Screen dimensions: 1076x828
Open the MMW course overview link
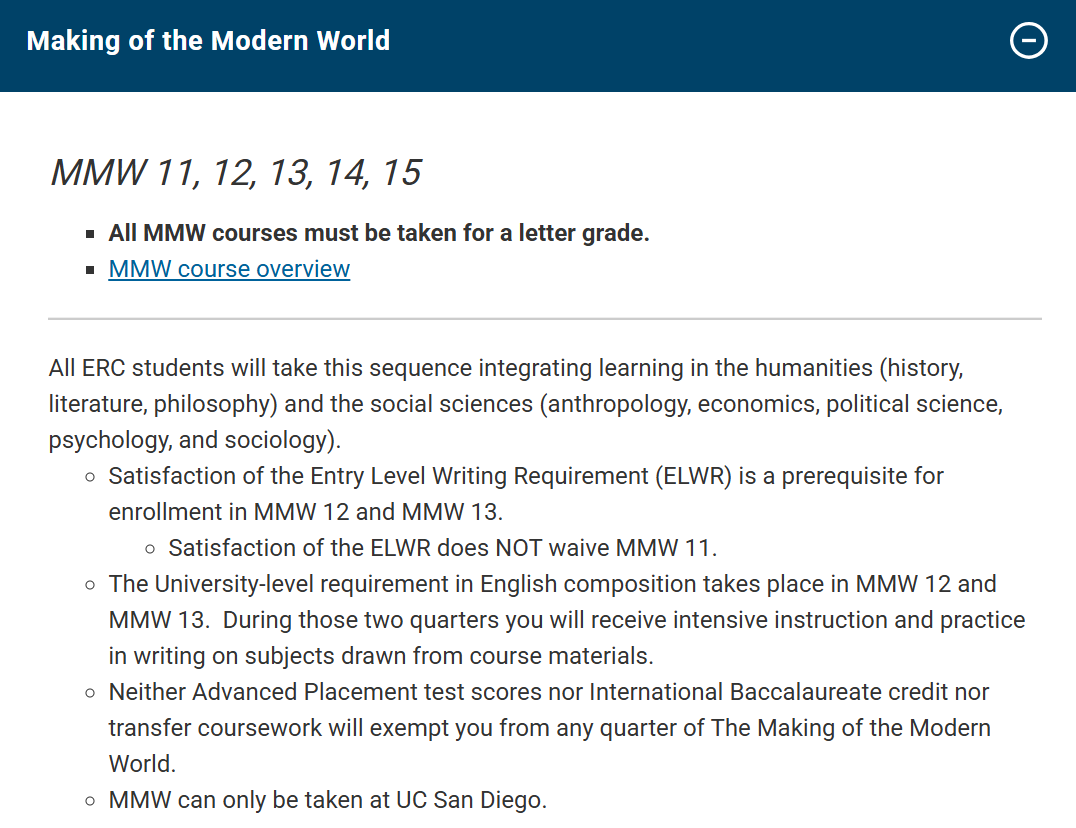[x=229, y=269]
